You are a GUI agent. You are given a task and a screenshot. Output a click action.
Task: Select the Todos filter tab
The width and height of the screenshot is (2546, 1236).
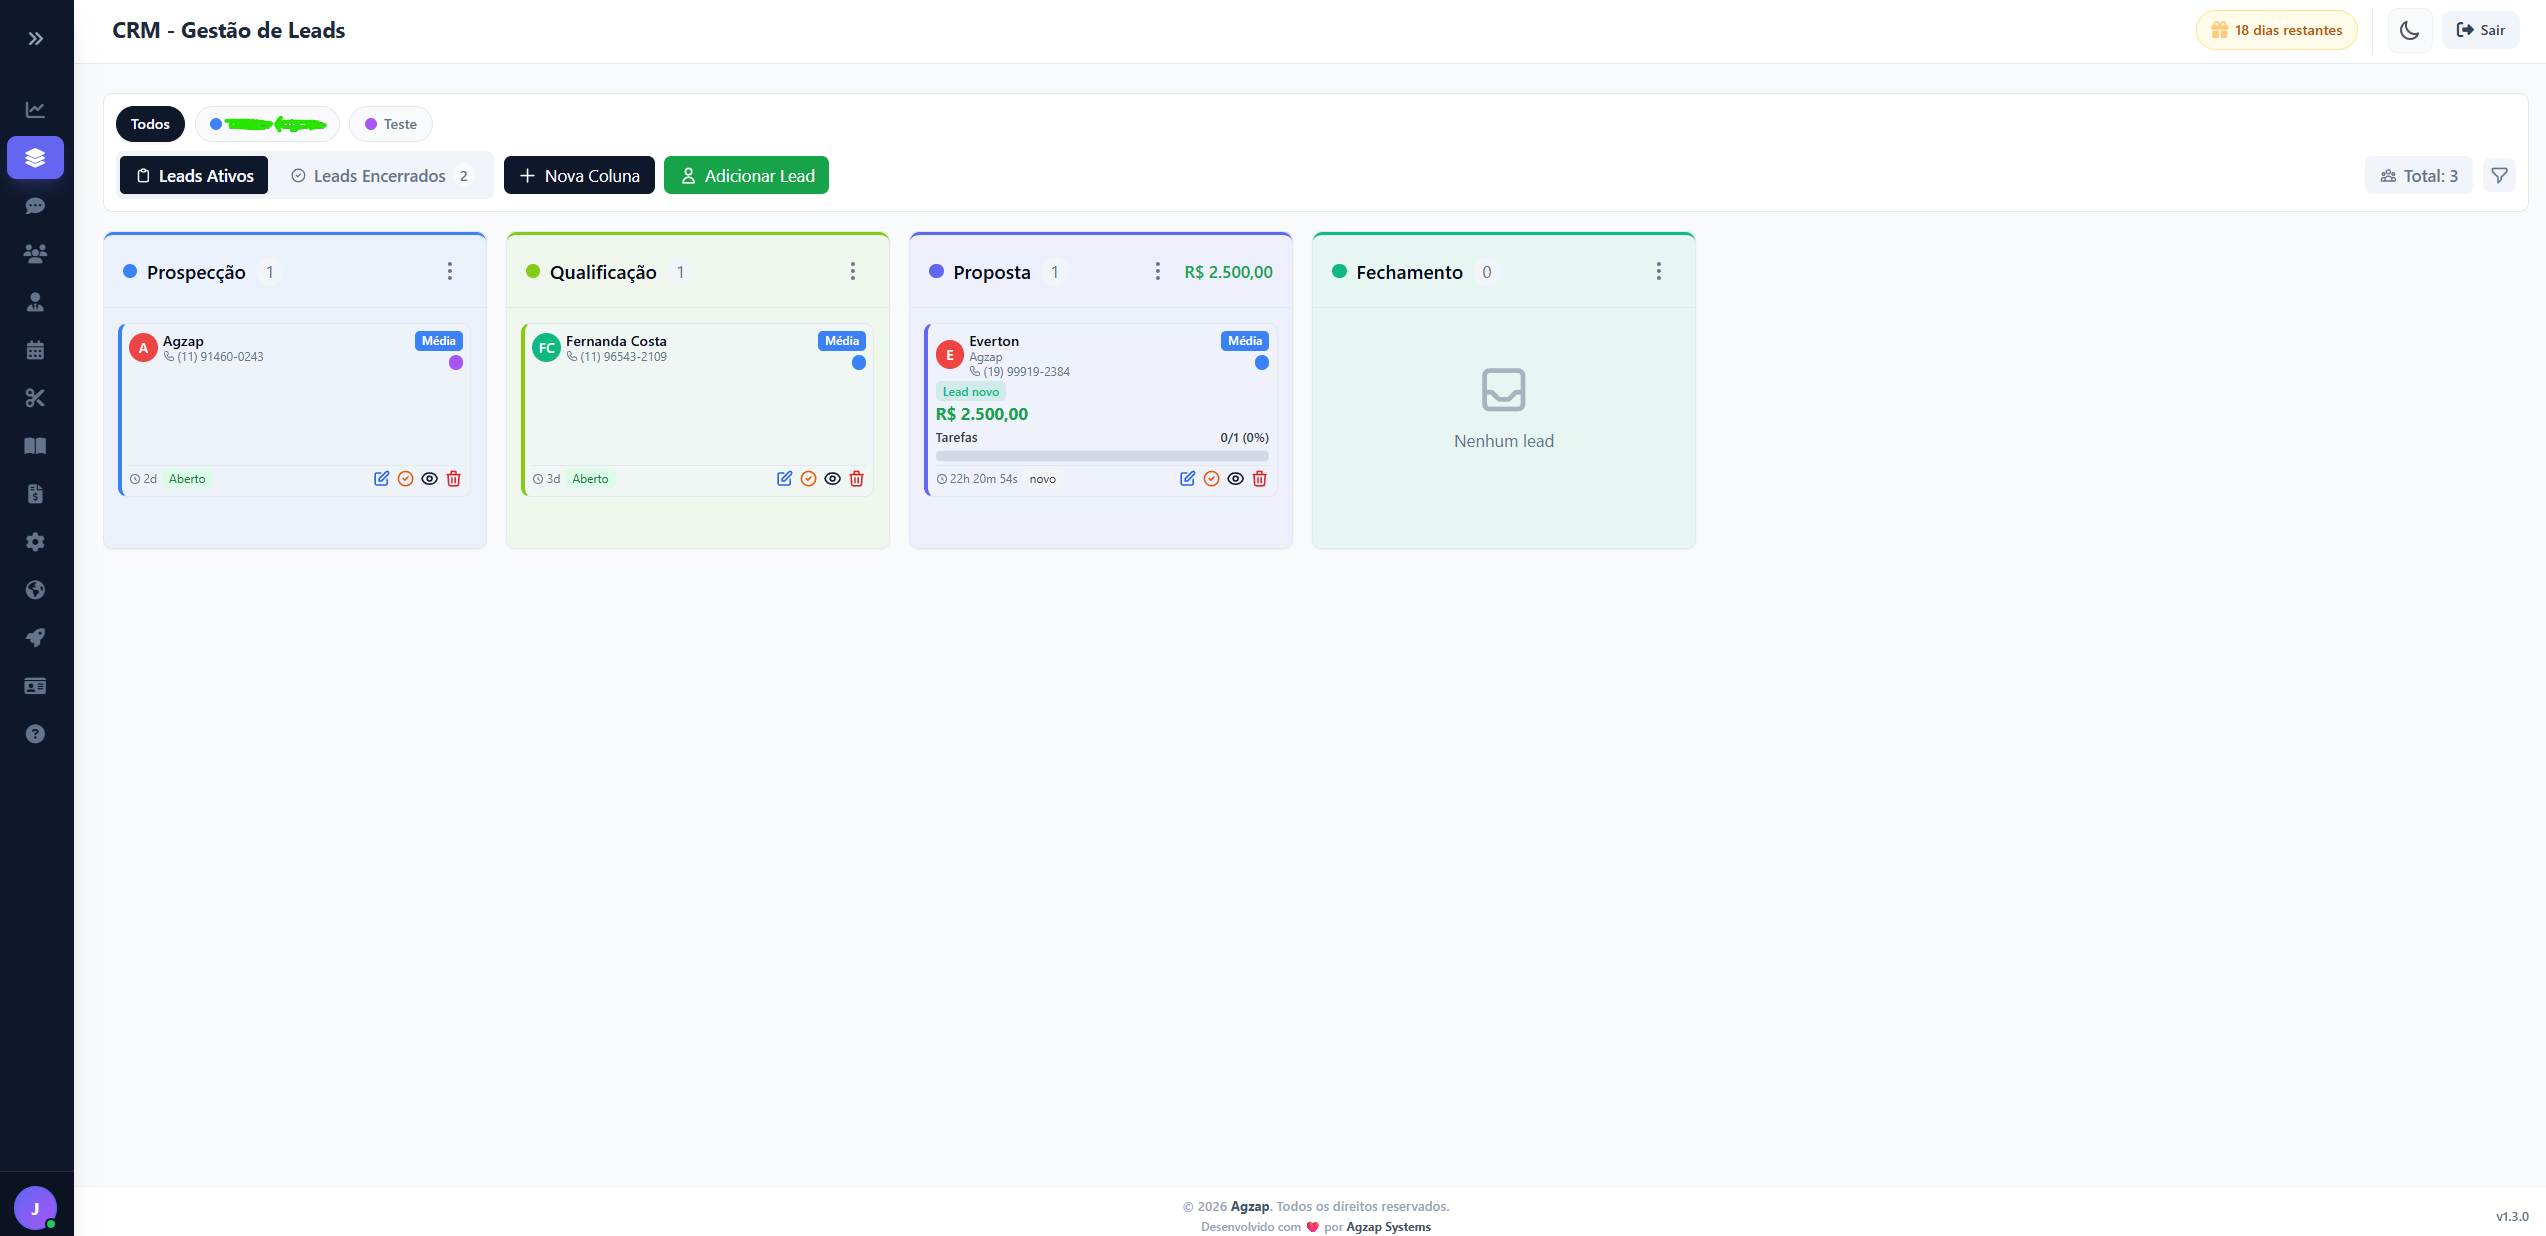pos(150,123)
